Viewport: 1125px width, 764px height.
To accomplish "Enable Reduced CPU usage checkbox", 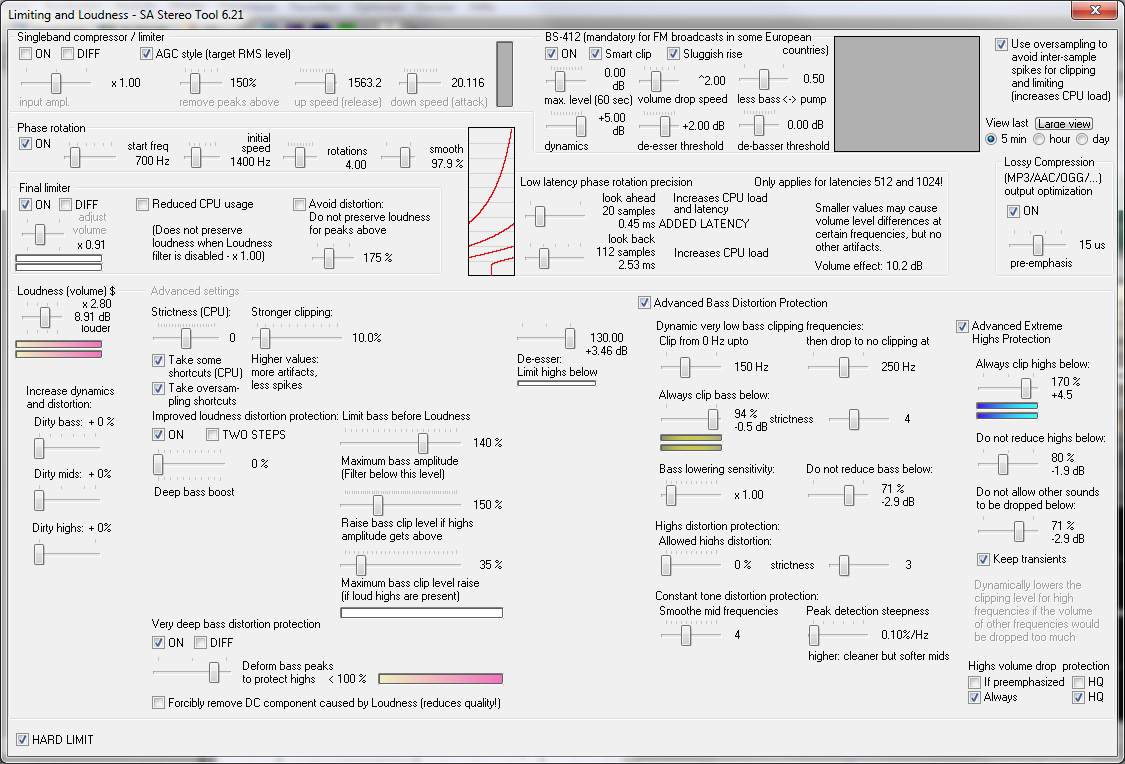I will (142, 204).
